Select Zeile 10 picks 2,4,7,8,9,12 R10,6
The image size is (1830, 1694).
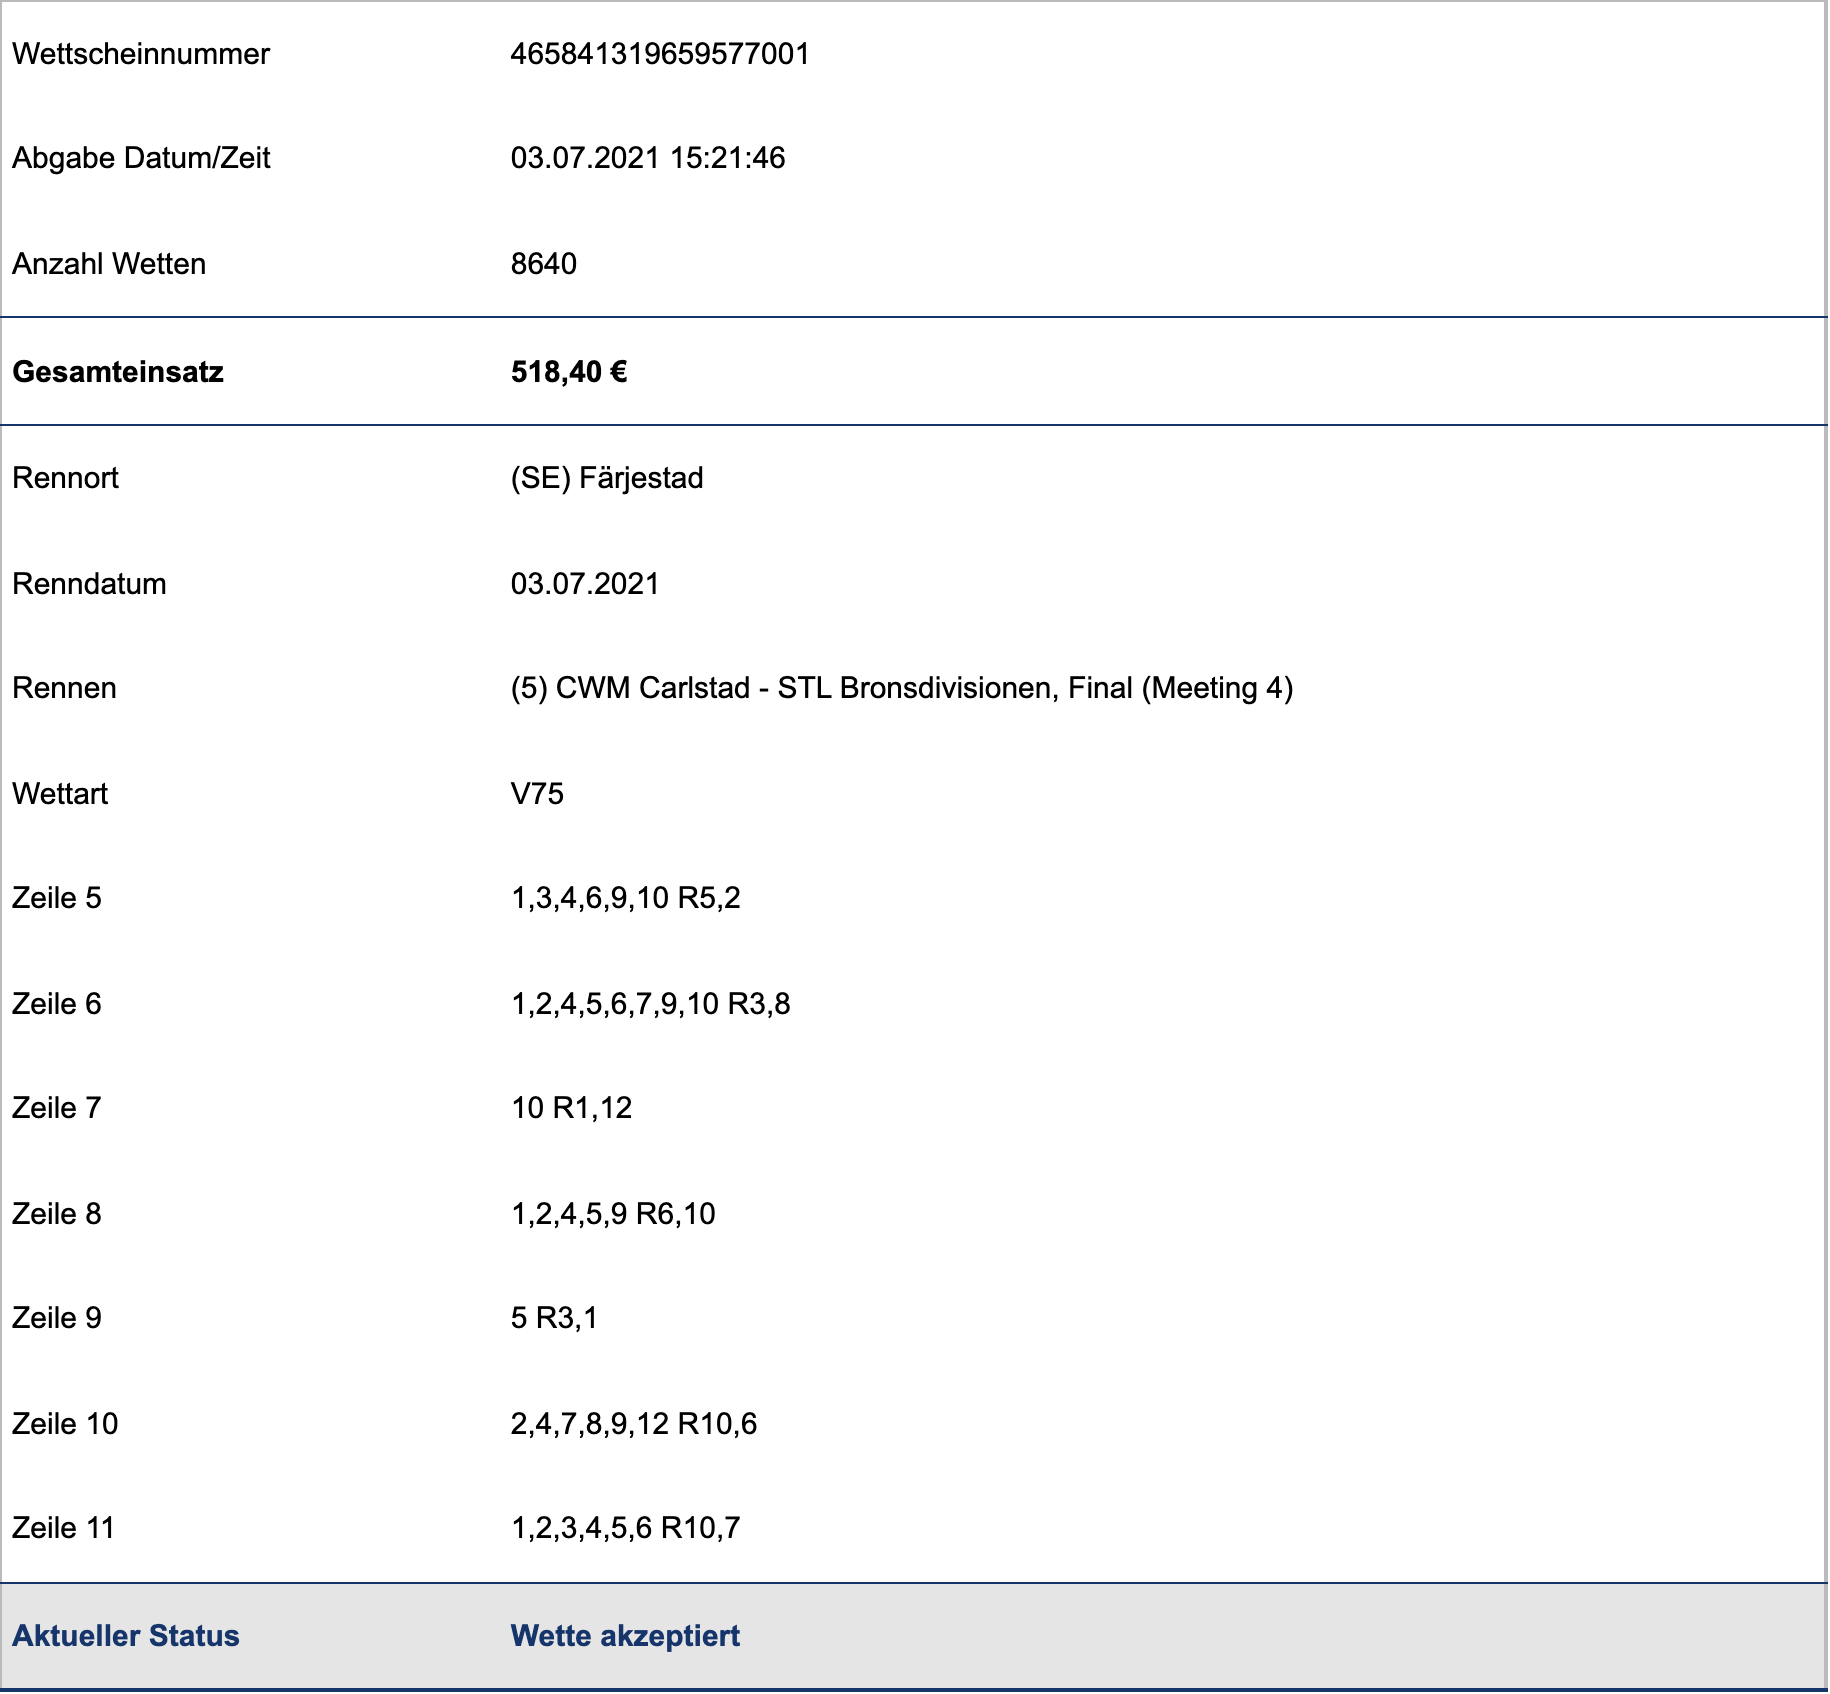(x=634, y=1424)
